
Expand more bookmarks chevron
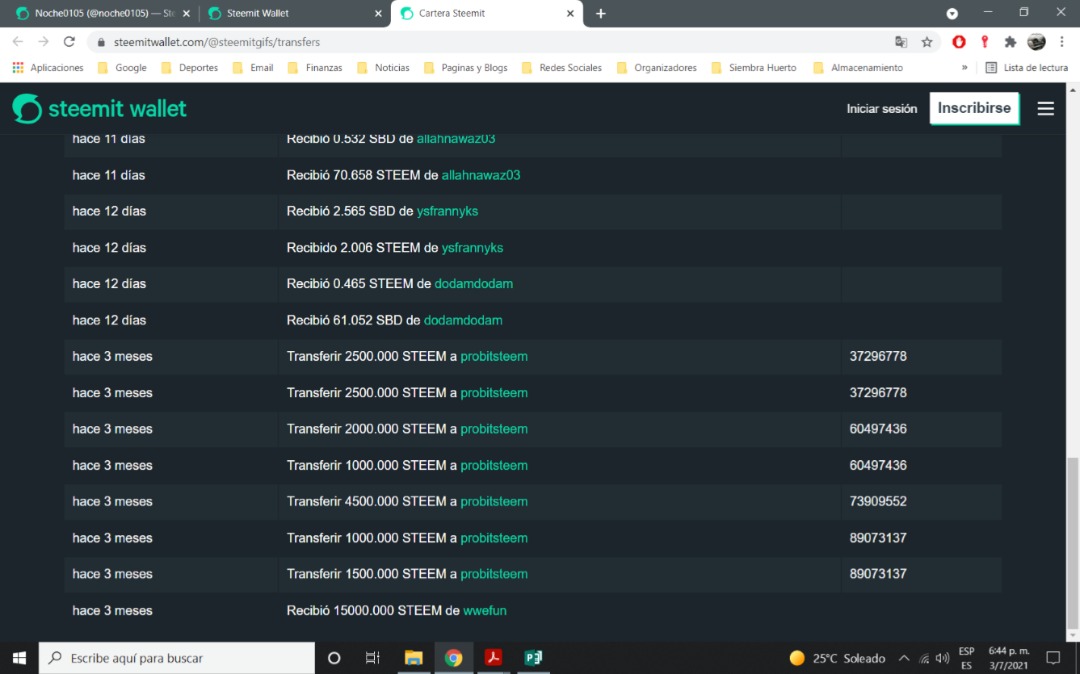[x=964, y=67]
